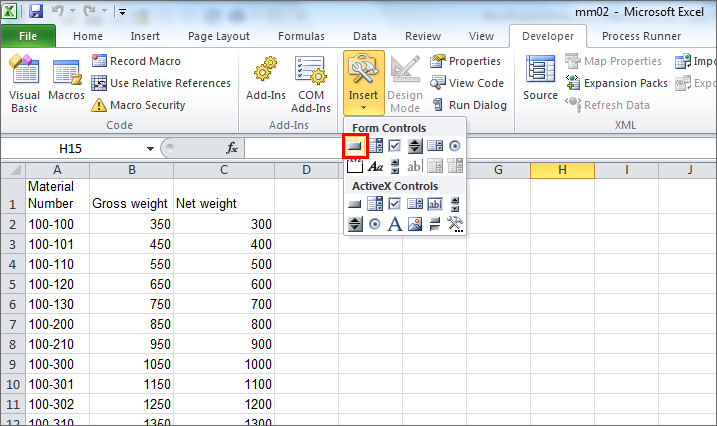Open Customize Quick Access Toolbar dropdown
717x426 pixels.
[x=122, y=13]
